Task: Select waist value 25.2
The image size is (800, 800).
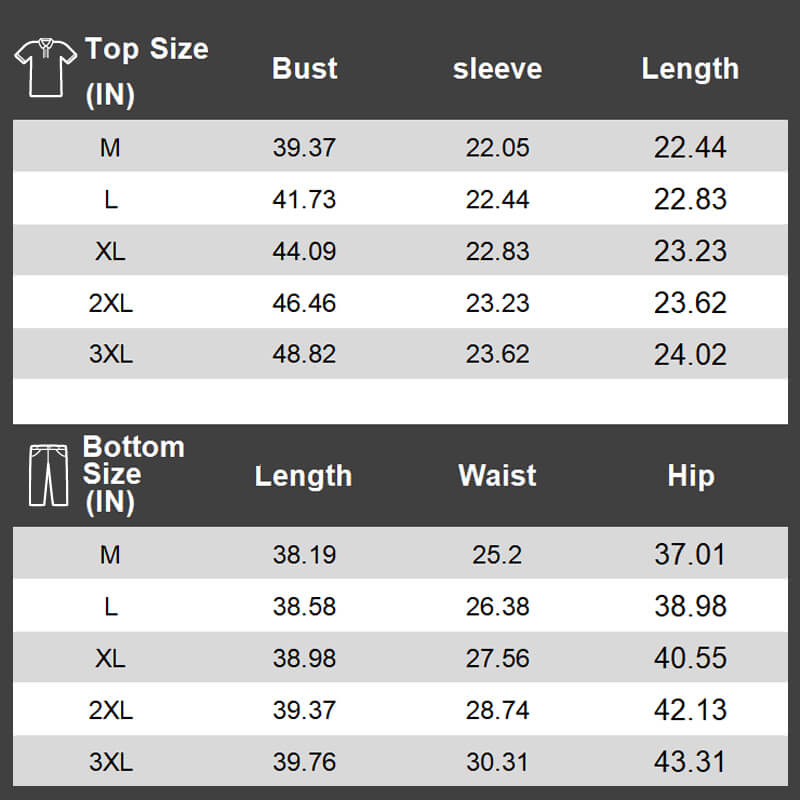Action: point(497,554)
